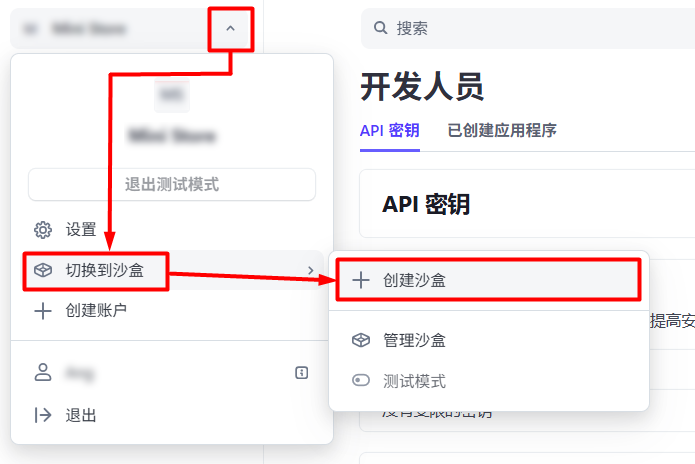Viewport: 695px width, 464px height.
Task: Click the account avatar in the popup
Action: [x=172, y=95]
